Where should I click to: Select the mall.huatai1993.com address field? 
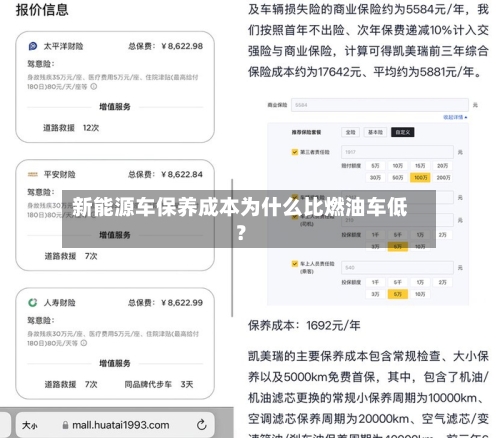tap(115, 425)
